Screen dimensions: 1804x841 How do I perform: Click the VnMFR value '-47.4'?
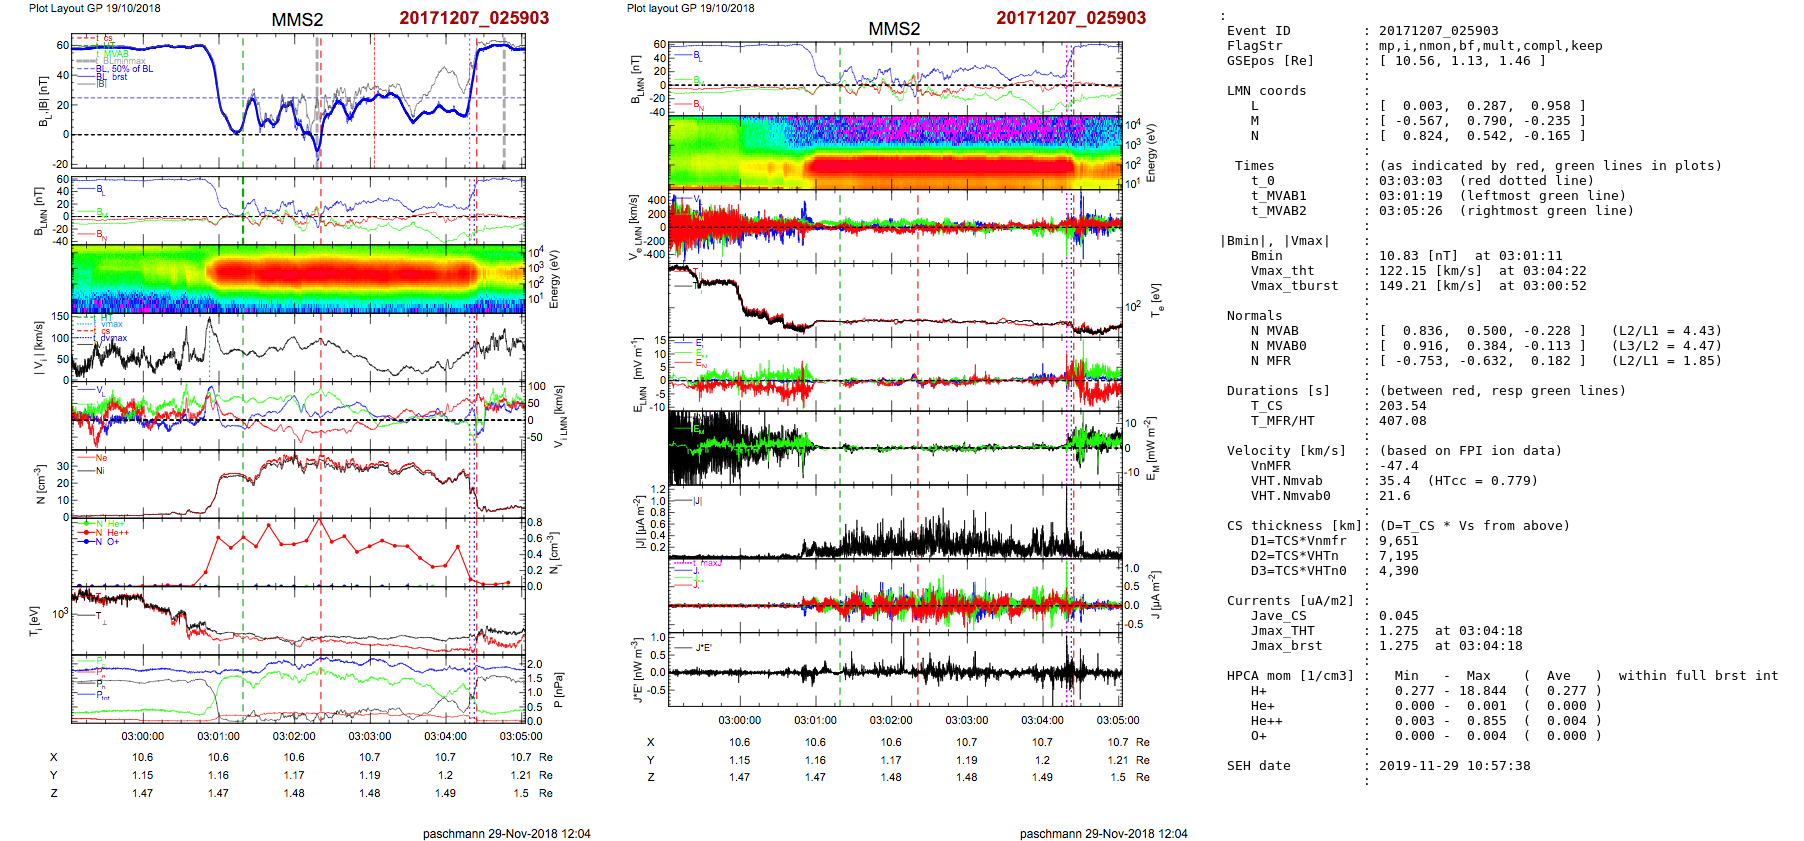tap(1399, 466)
